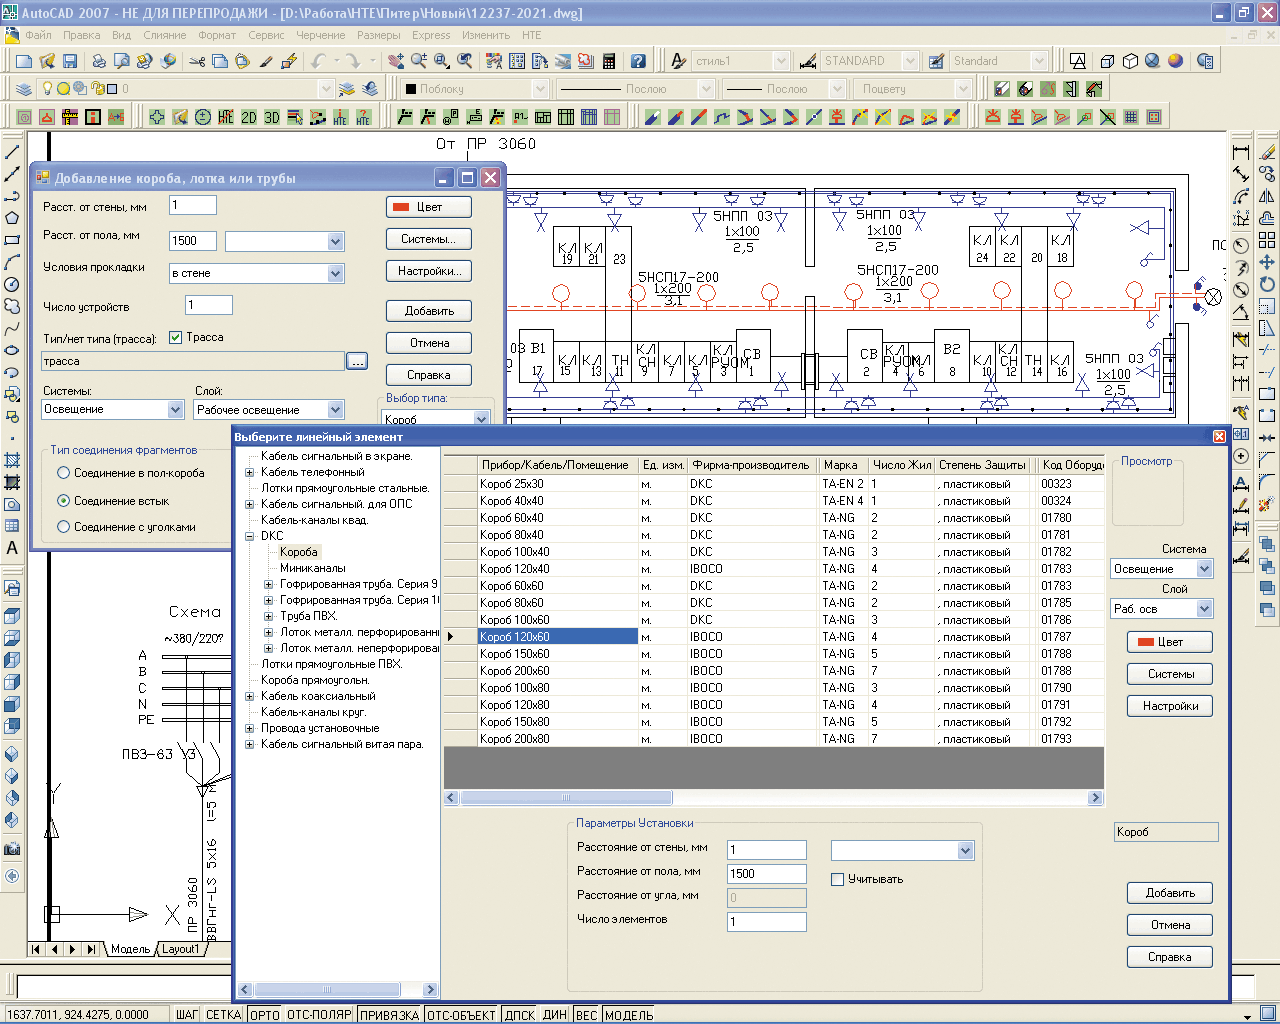
Task: Click the Cut scissors icon
Action: coord(196,61)
